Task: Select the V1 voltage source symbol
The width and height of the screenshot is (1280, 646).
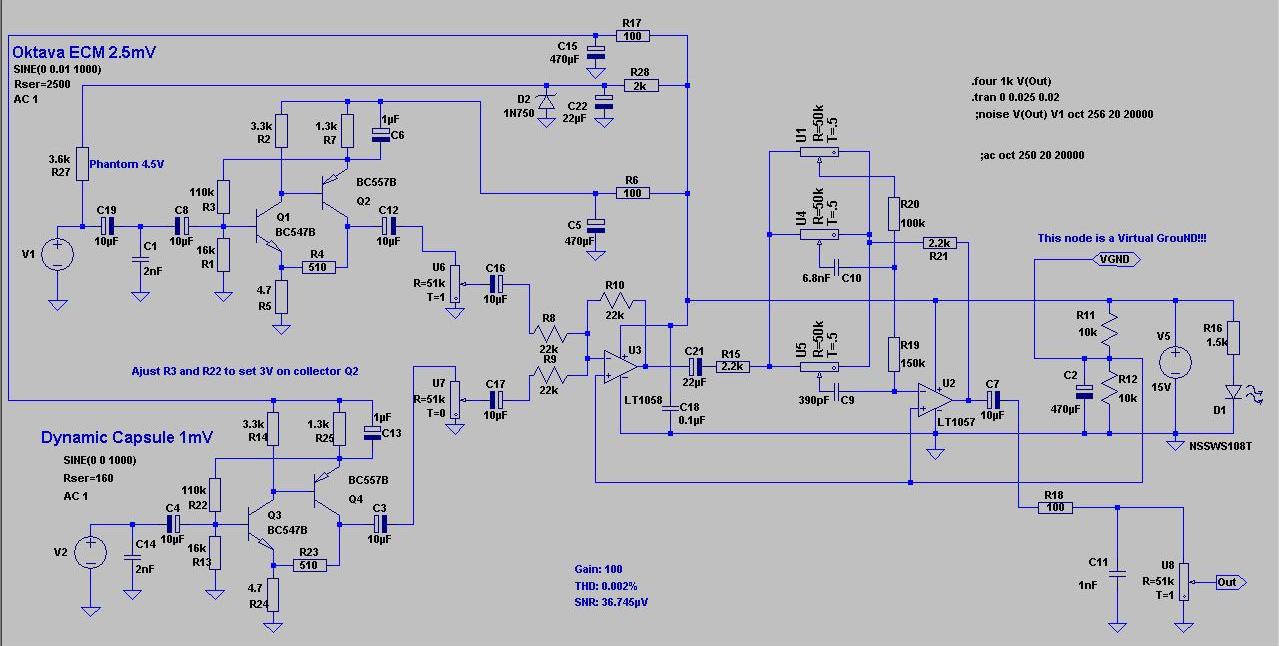Action: point(57,255)
